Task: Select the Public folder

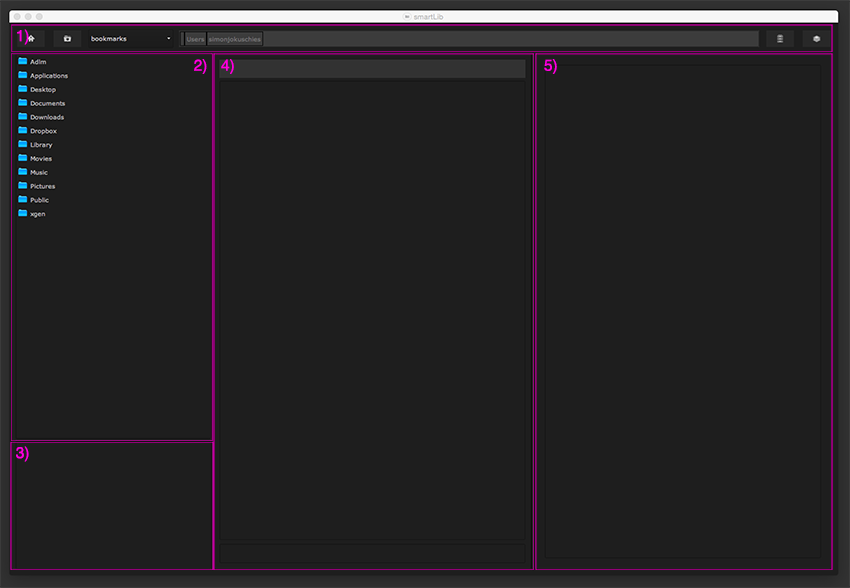Action: [x=39, y=200]
